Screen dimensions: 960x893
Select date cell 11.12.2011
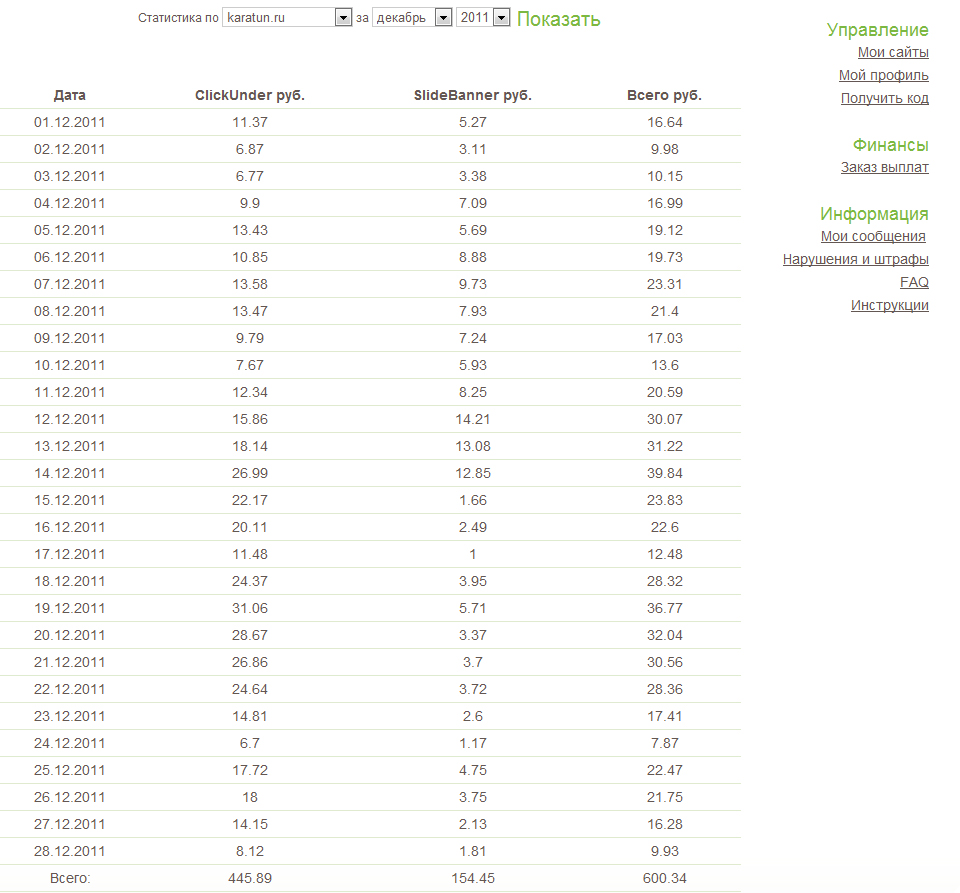pyautogui.click(x=70, y=392)
